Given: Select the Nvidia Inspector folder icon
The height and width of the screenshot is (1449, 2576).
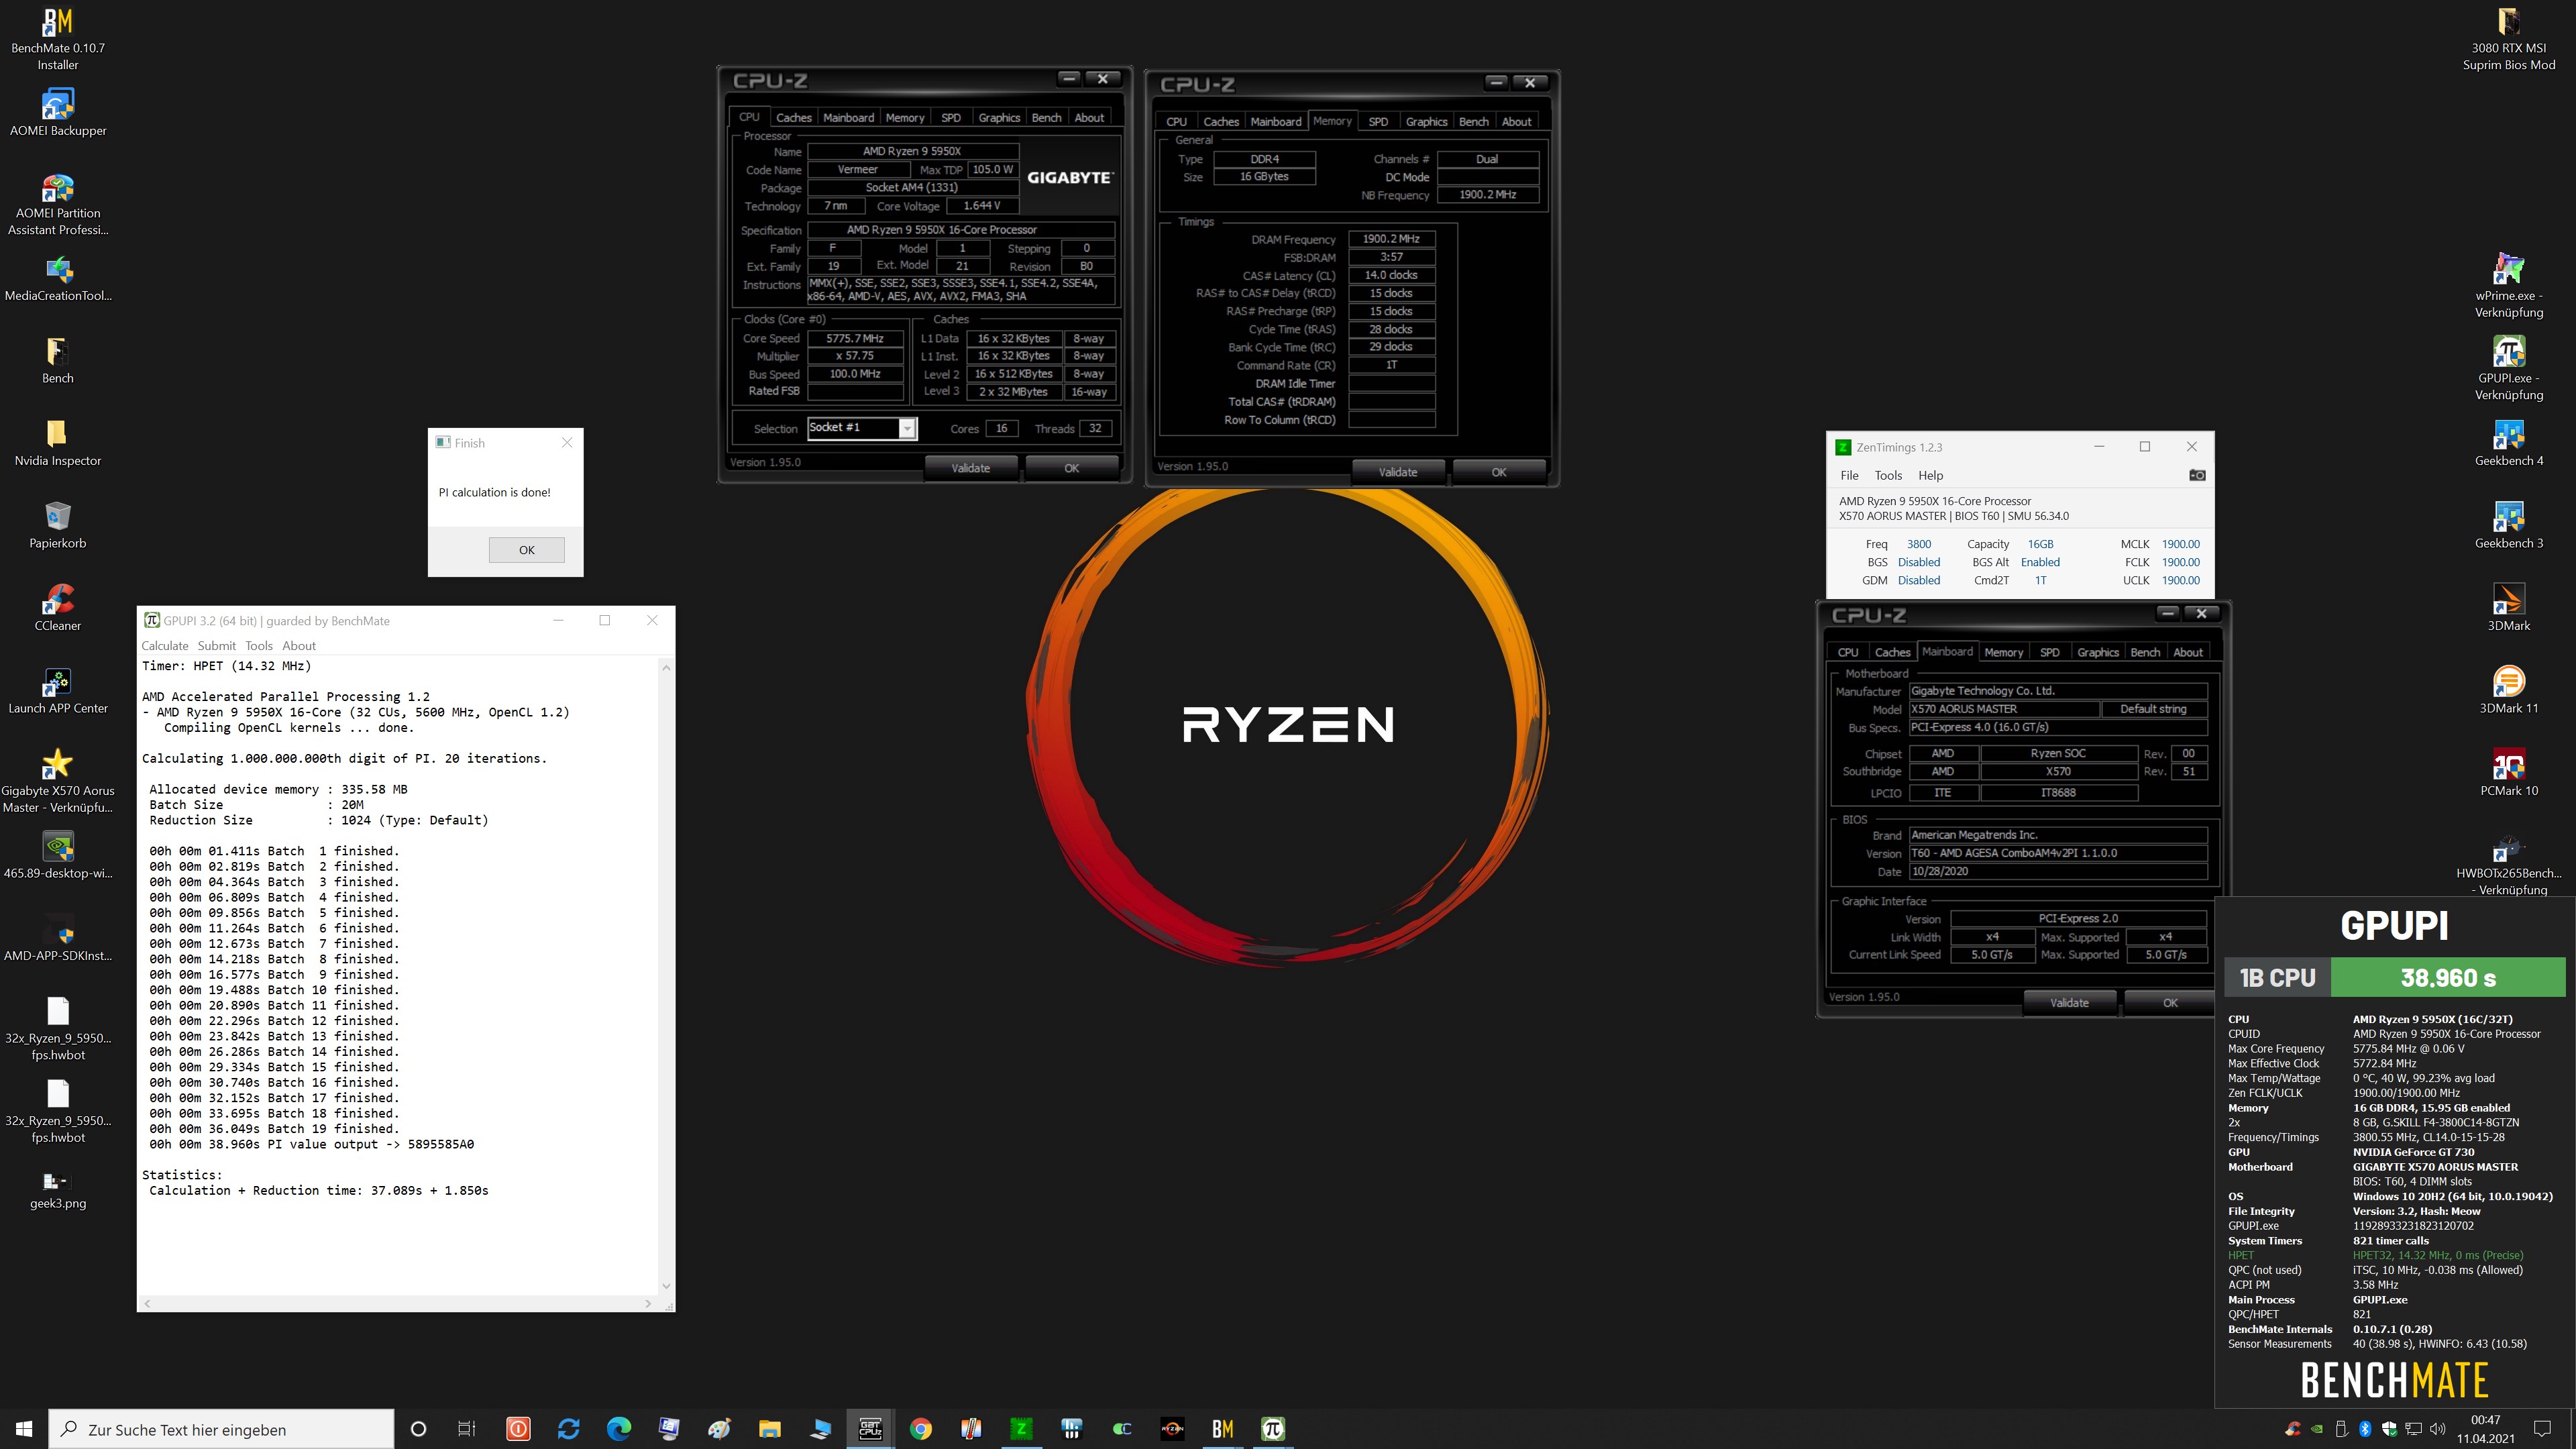Looking at the screenshot, I should click(x=58, y=443).
